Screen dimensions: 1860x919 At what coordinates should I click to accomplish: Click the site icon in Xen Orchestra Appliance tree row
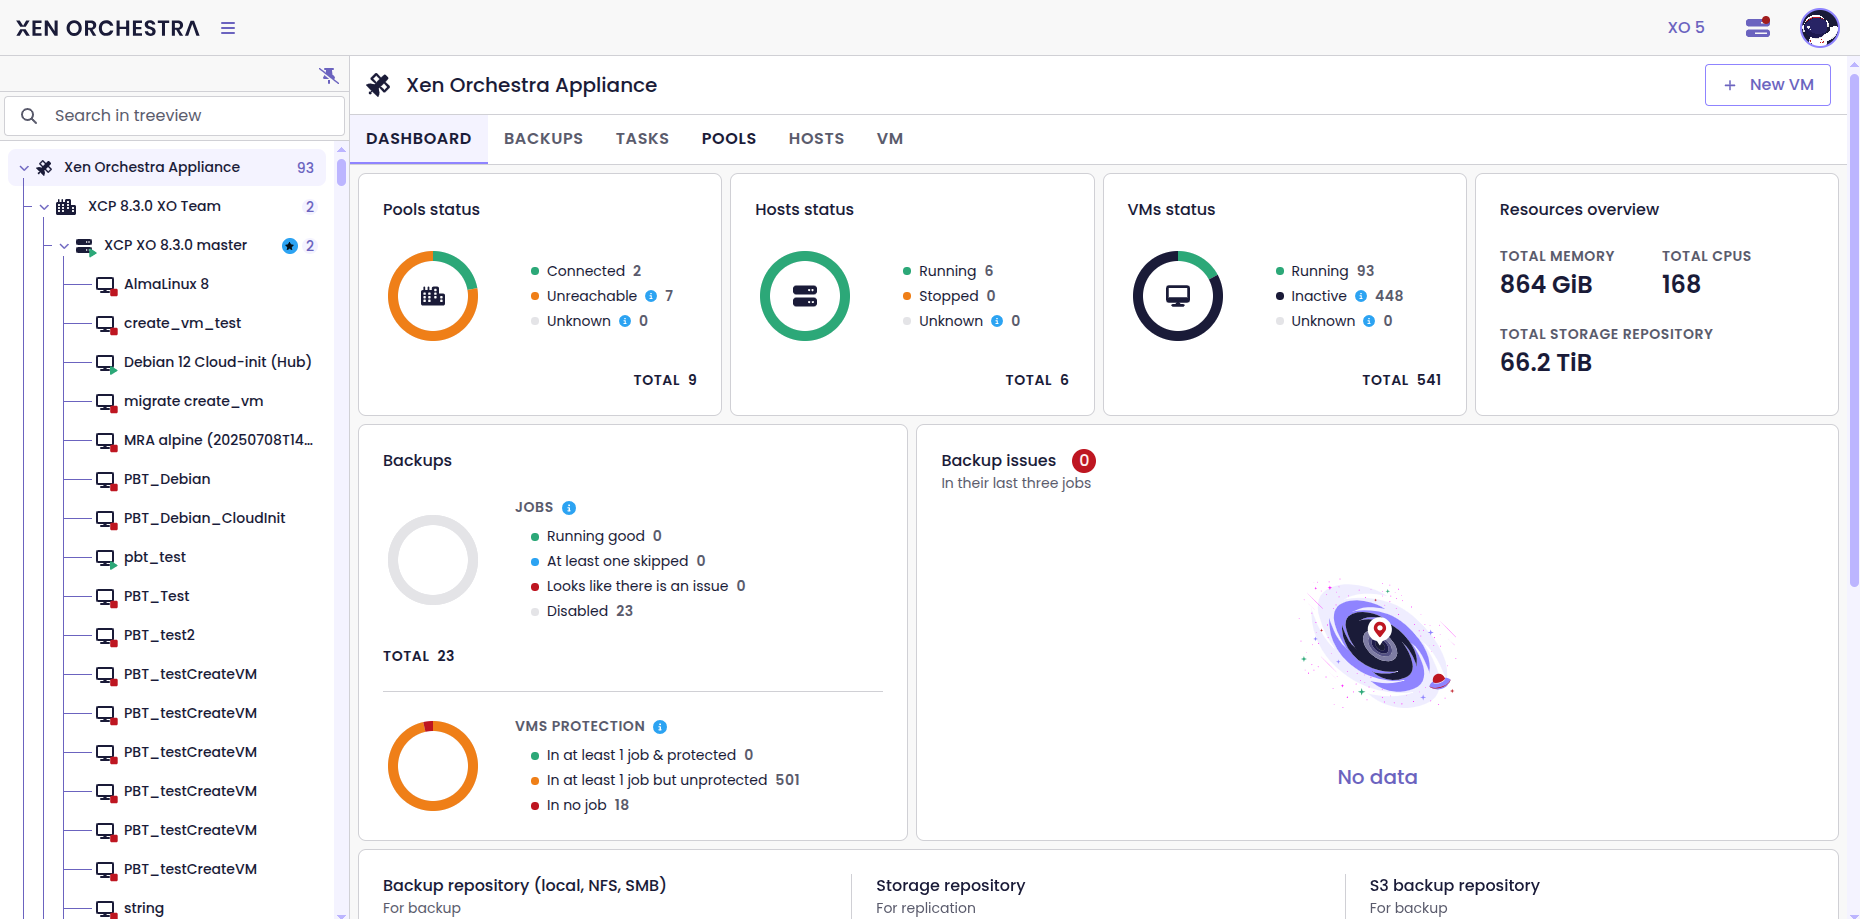pos(45,167)
